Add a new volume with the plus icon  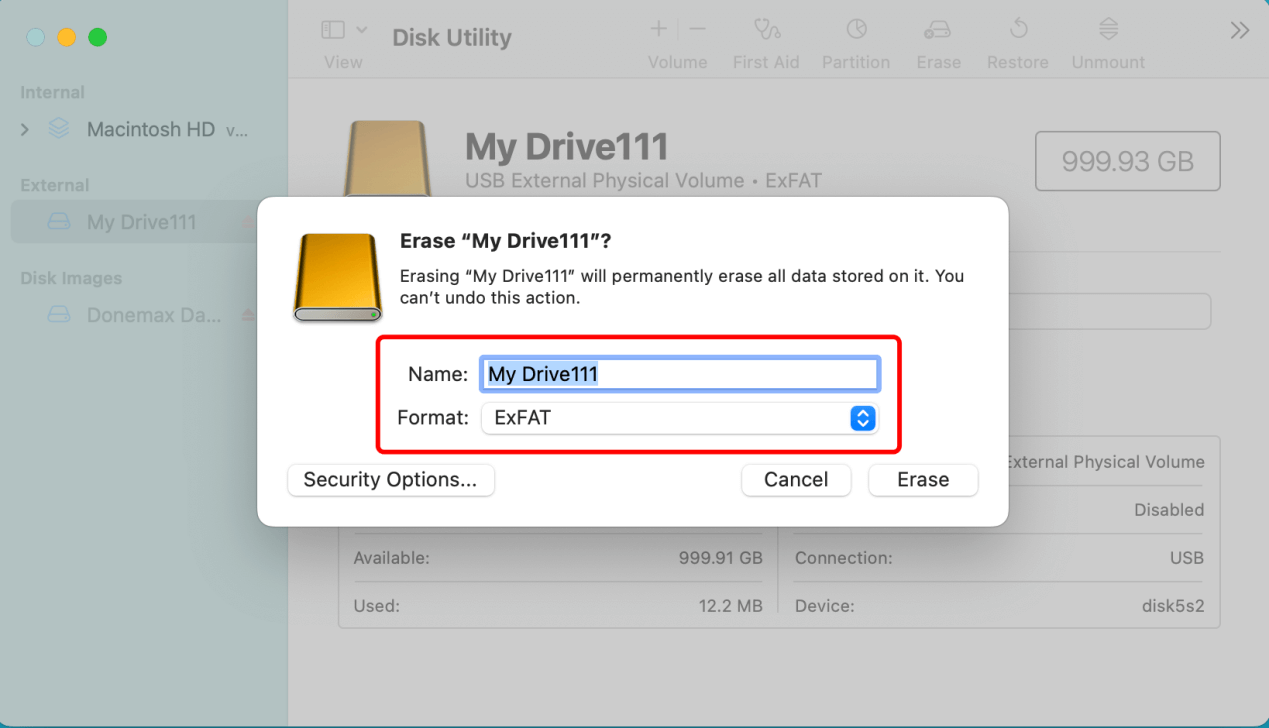point(657,29)
